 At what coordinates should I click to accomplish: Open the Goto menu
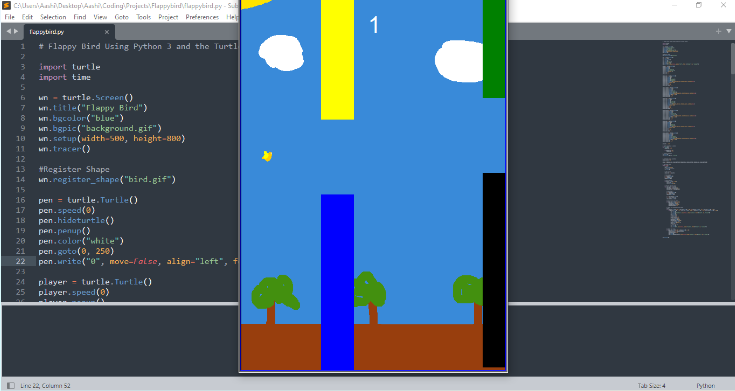pyautogui.click(x=121, y=17)
